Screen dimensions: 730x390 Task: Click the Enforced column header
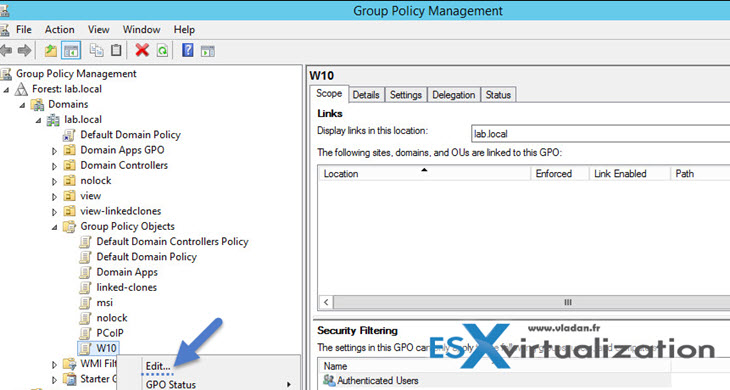560,174
